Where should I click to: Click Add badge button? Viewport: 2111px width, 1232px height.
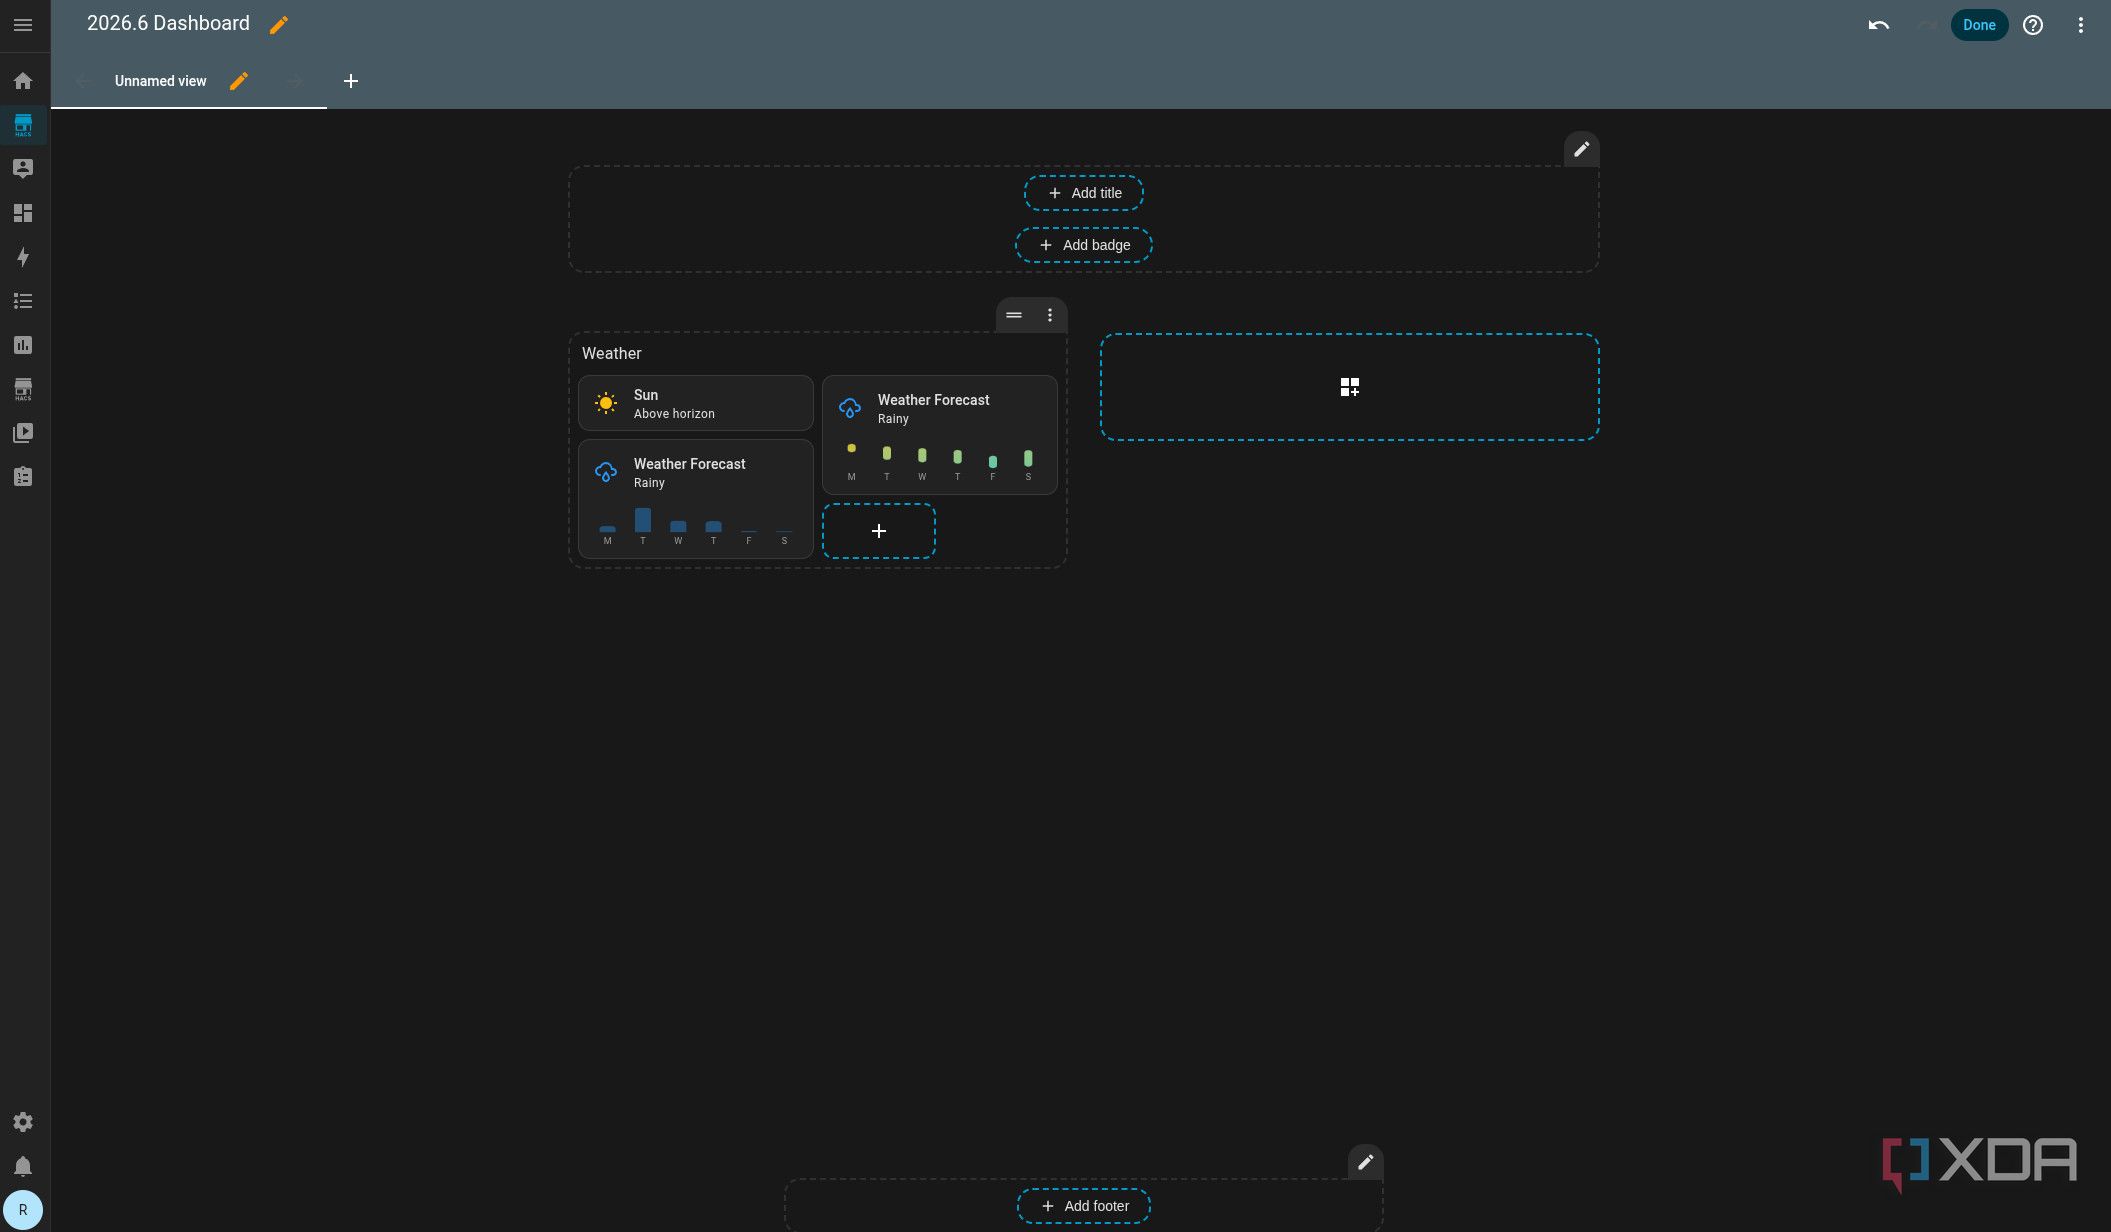(x=1084, y=245)
